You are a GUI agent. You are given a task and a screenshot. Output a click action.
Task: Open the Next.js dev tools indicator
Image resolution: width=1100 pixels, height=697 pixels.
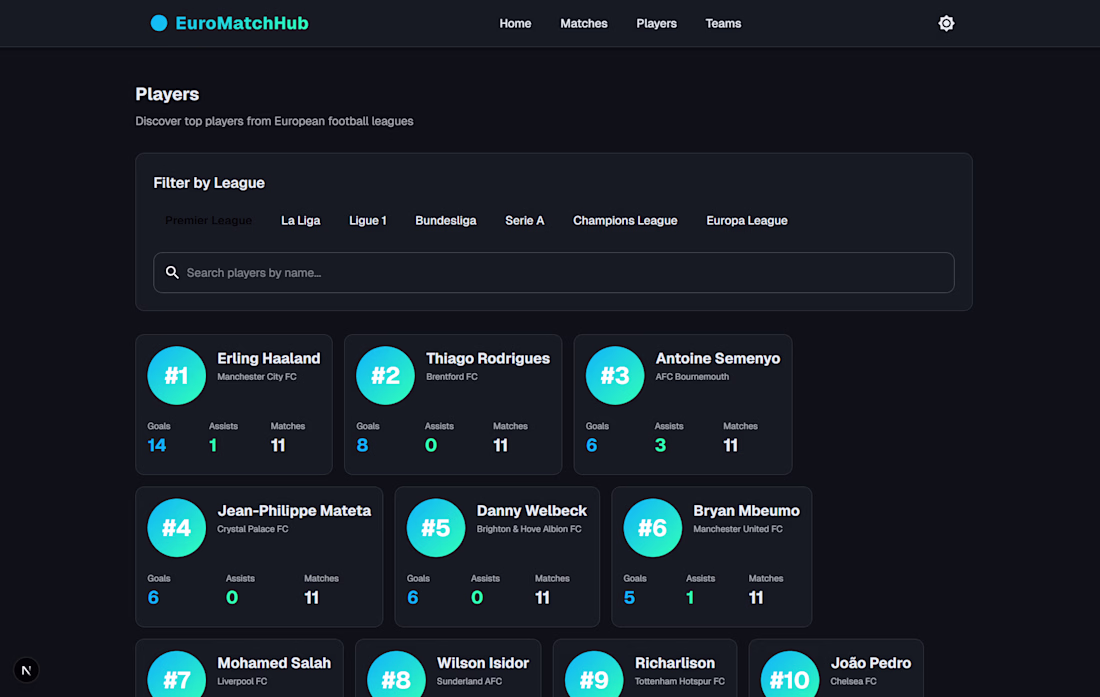[27, 670]
